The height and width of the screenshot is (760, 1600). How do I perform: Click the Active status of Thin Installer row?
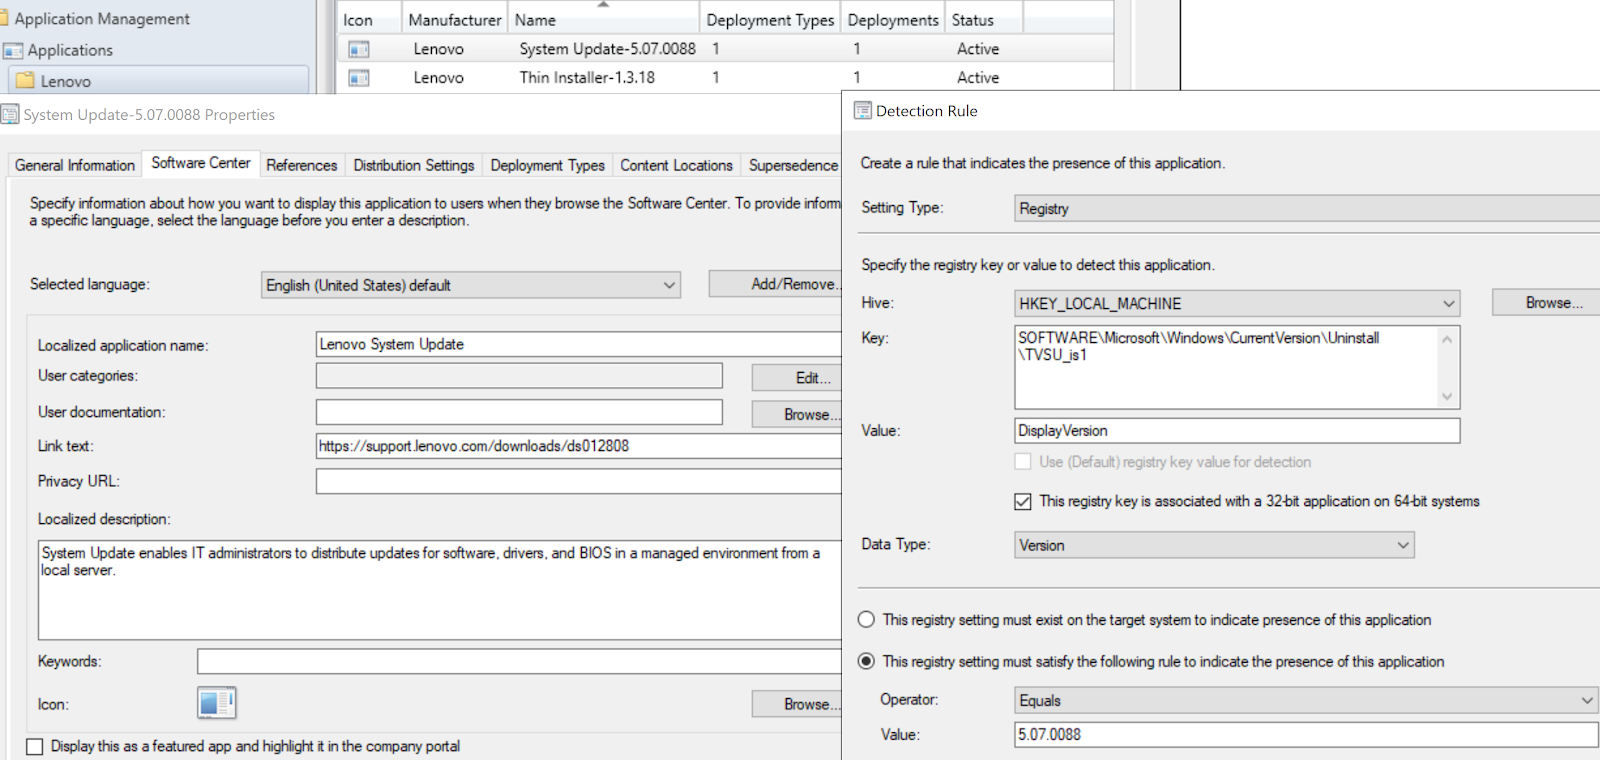coord(978,78)
